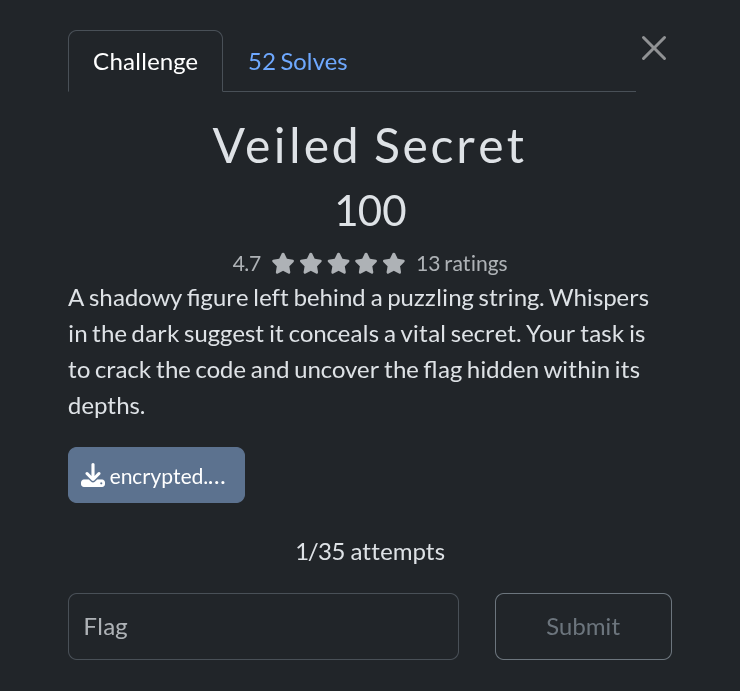Click the description starting 'A shadowy figure'
This screenshot has width=740, height=691.
click(x=358, y=299)
